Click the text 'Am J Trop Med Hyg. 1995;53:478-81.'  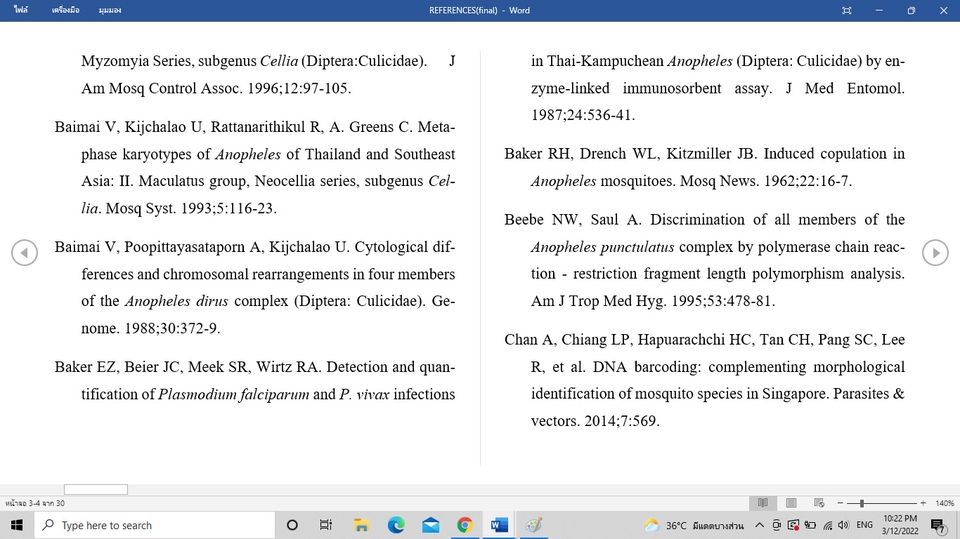tap(653, 301)
